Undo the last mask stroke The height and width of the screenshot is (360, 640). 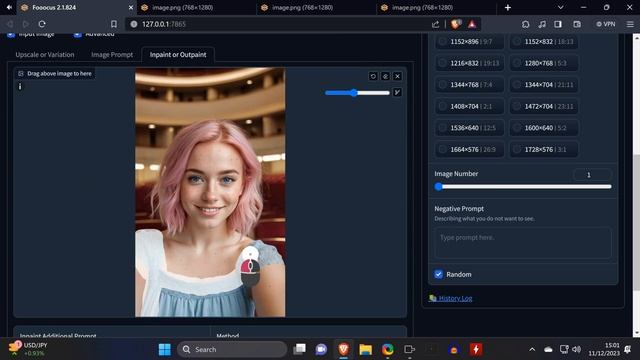(x=373, y=76)
